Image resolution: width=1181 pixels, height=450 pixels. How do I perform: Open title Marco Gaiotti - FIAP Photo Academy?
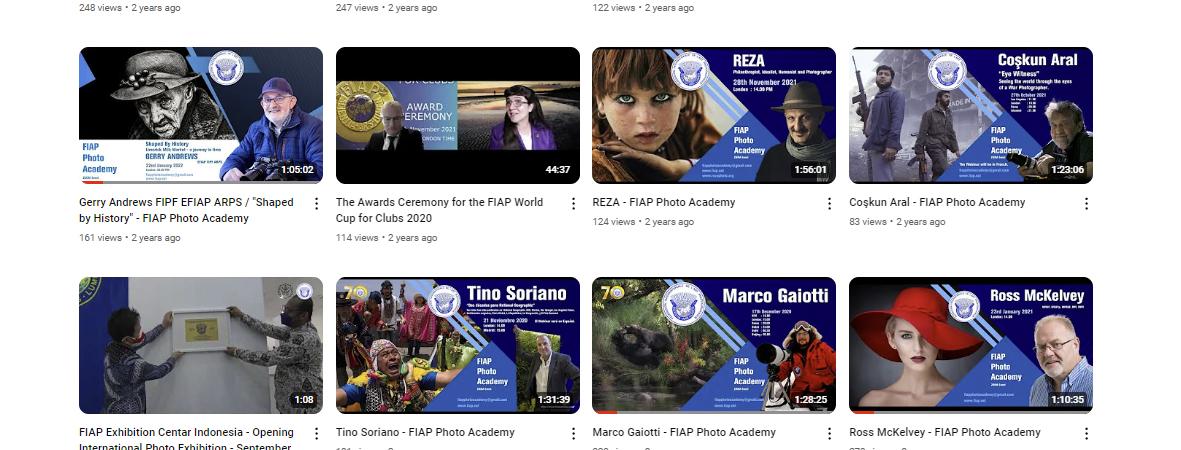point(684,432)
